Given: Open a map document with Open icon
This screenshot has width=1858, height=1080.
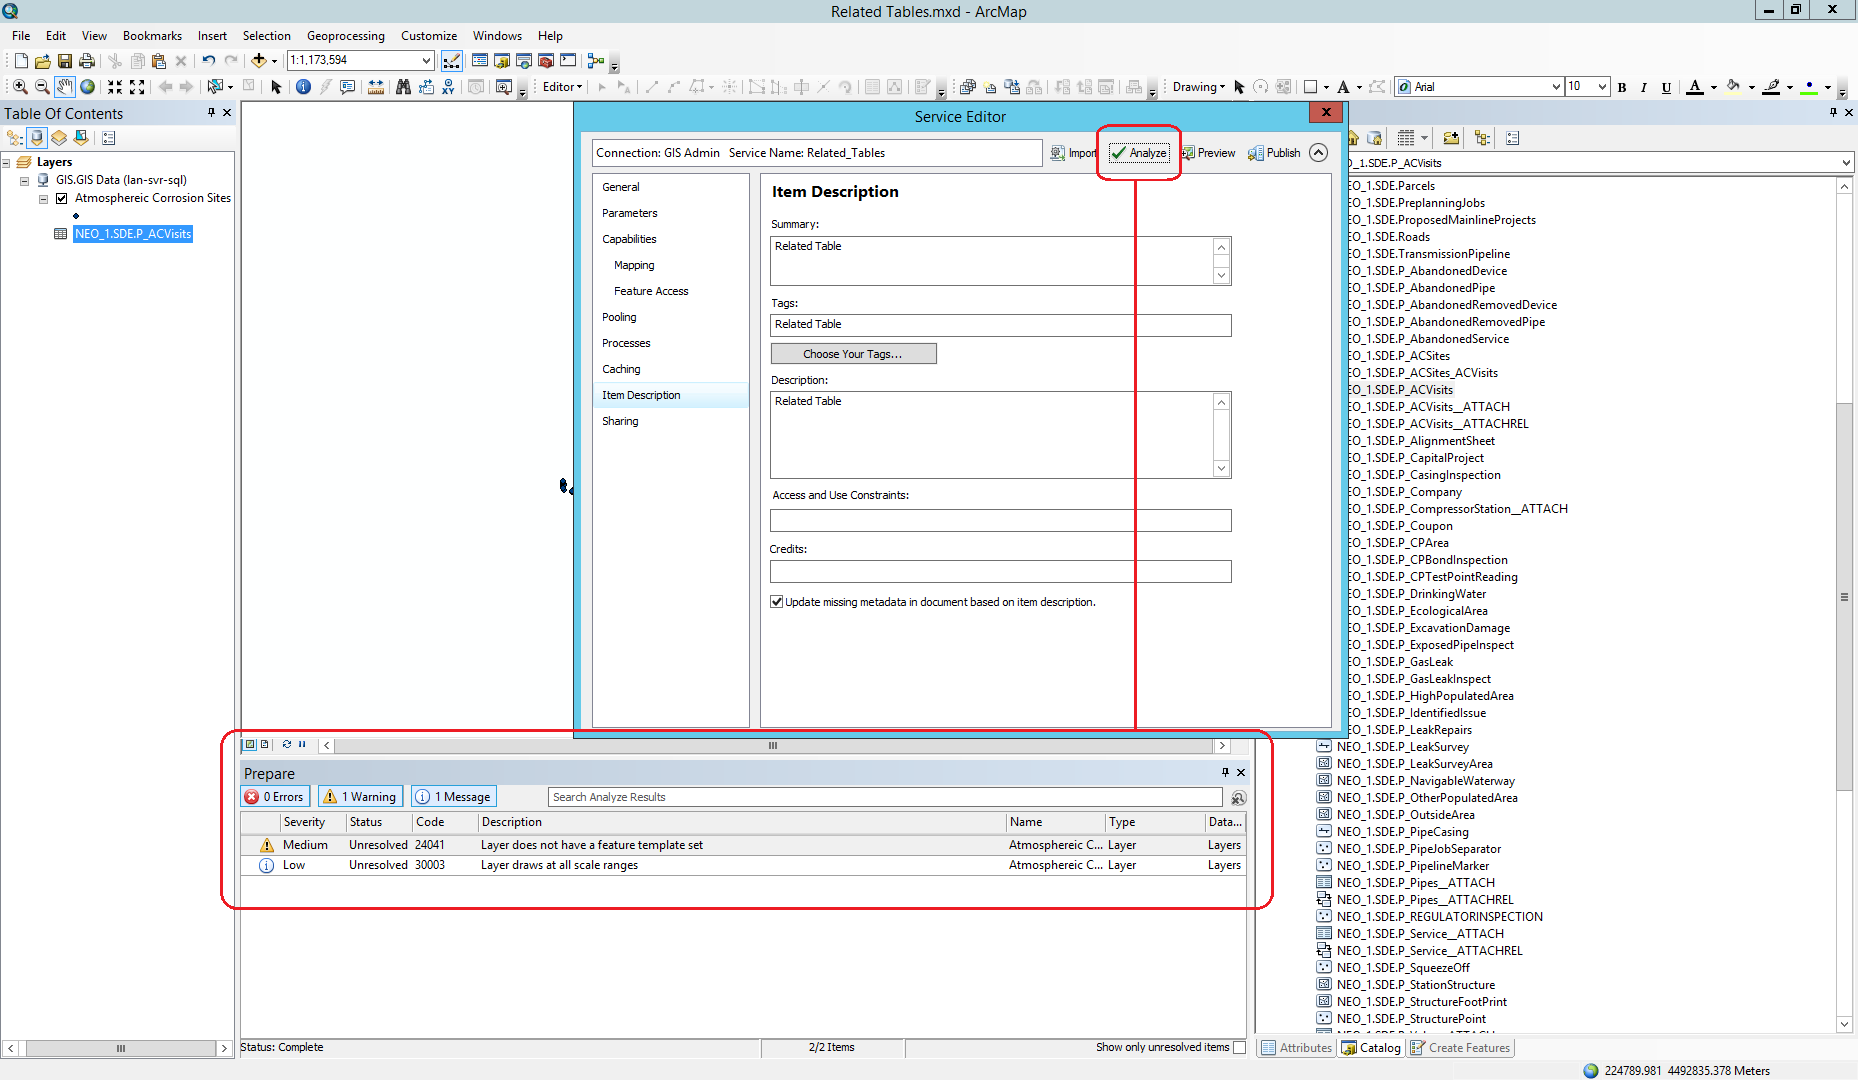Looking at the screenshot, I should [42, 61].
